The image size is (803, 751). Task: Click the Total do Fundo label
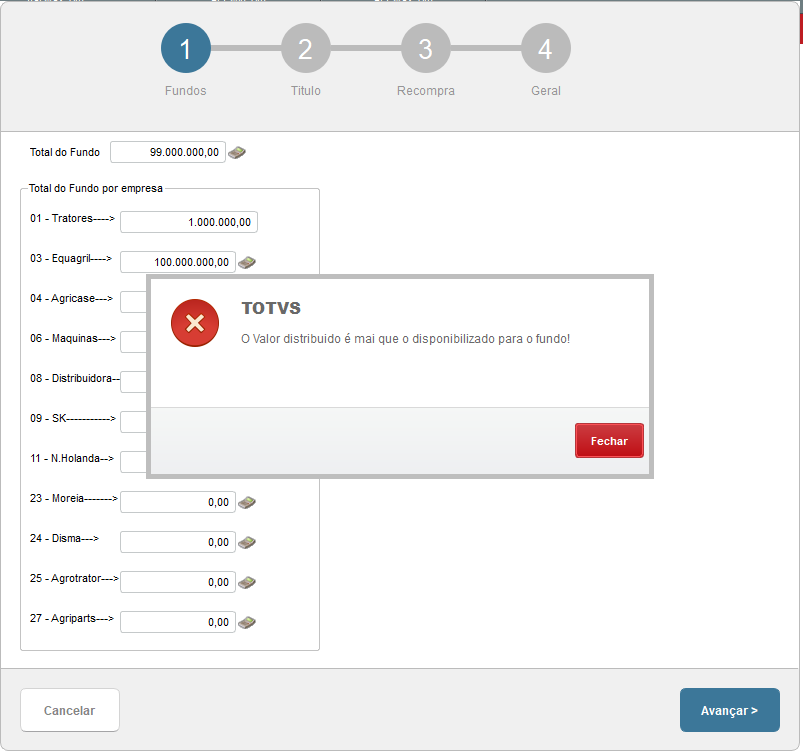tap(65, 152)
